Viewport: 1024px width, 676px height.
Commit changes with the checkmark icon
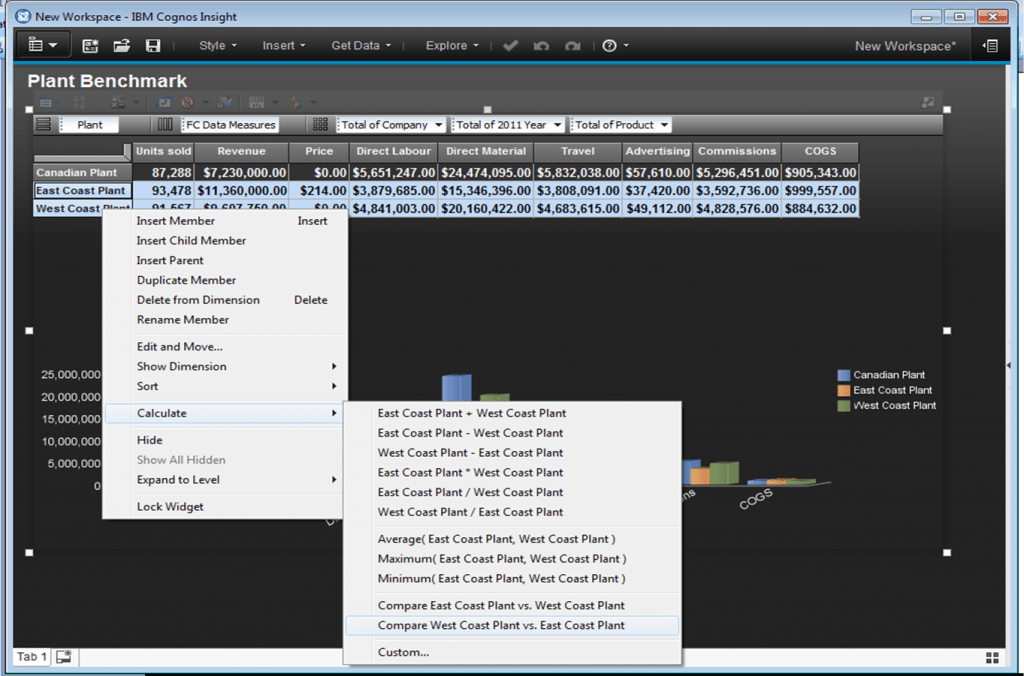point(511,45)
